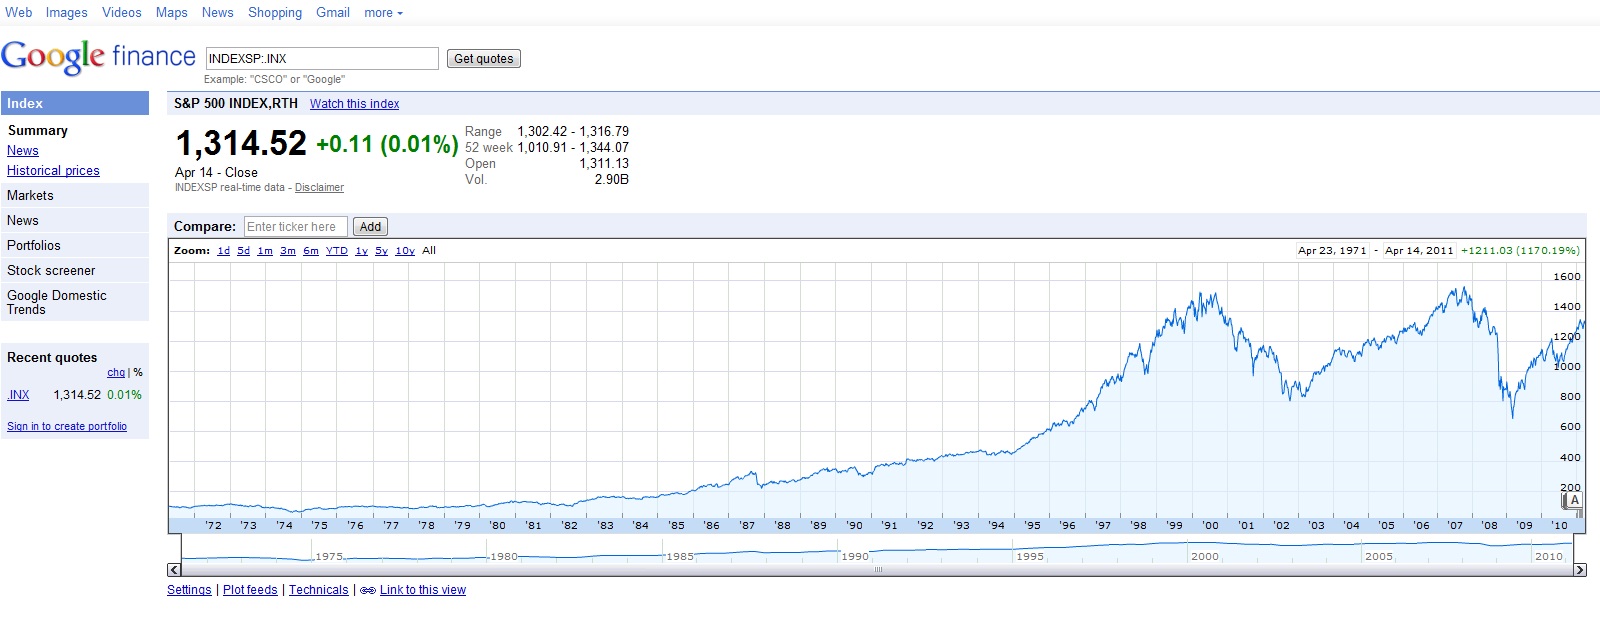Click the Watch this index link
Viewport: 1600px width, 639px height.
coord(354,104)
